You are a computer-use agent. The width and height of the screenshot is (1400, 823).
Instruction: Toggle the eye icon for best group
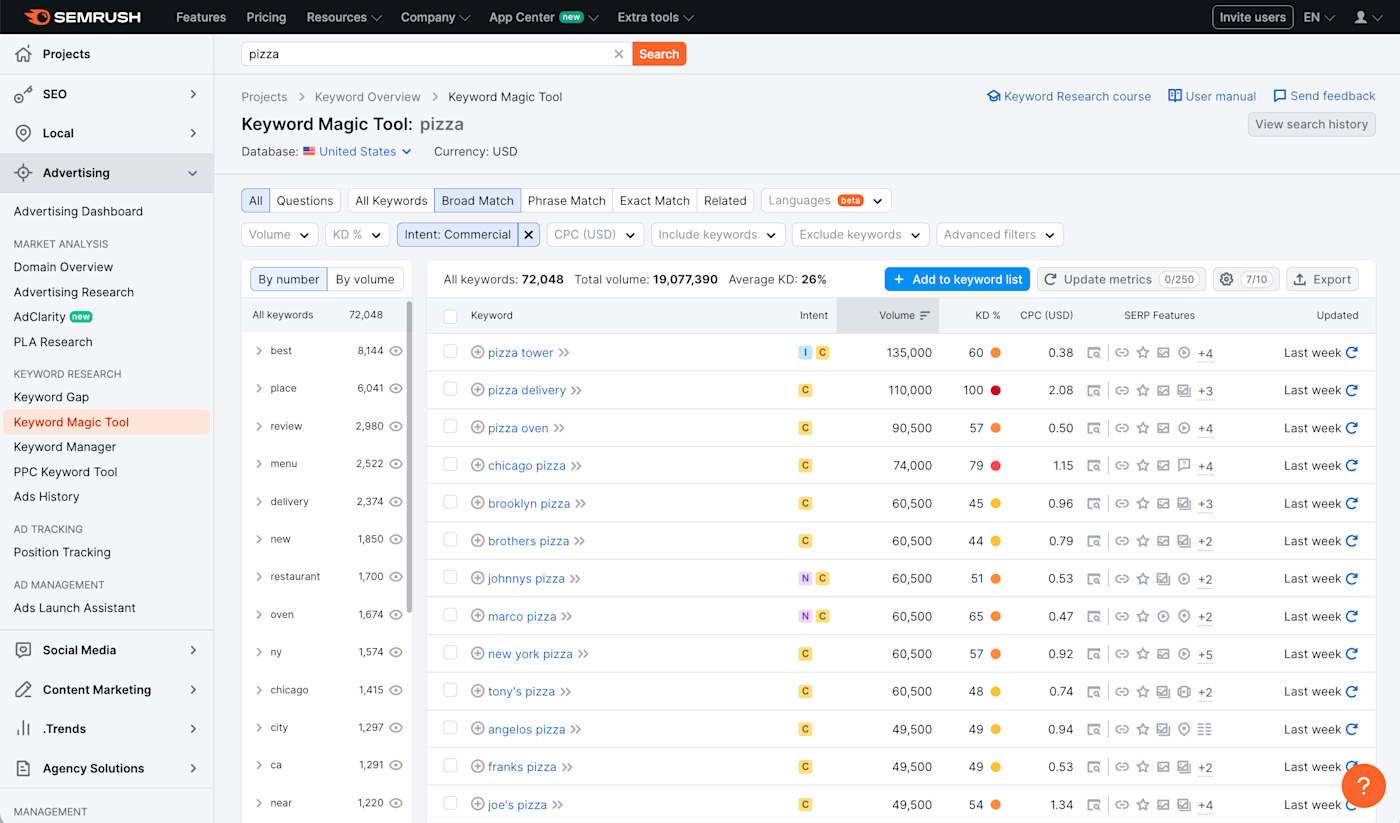click(396, 351)
